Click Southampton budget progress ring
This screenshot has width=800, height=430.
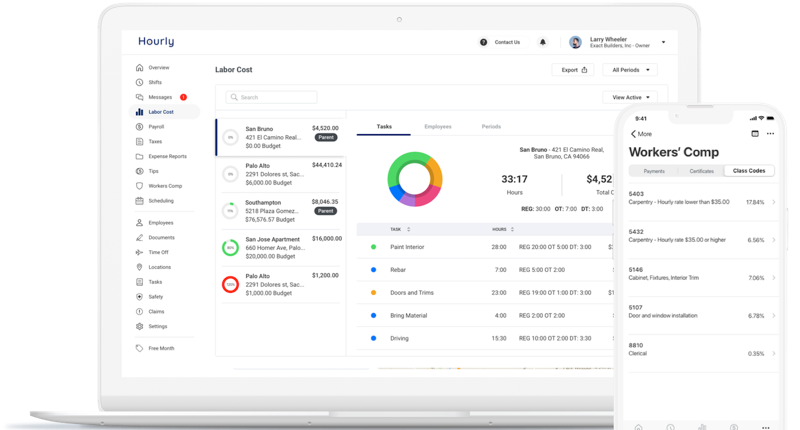point(231,211)
